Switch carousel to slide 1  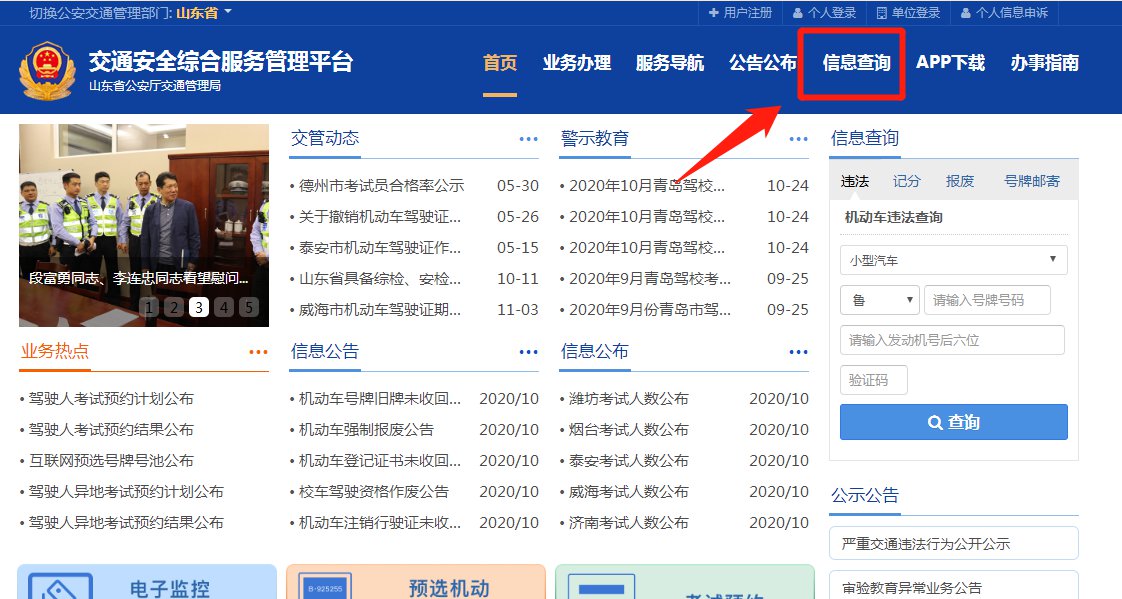tap(149, 308)
